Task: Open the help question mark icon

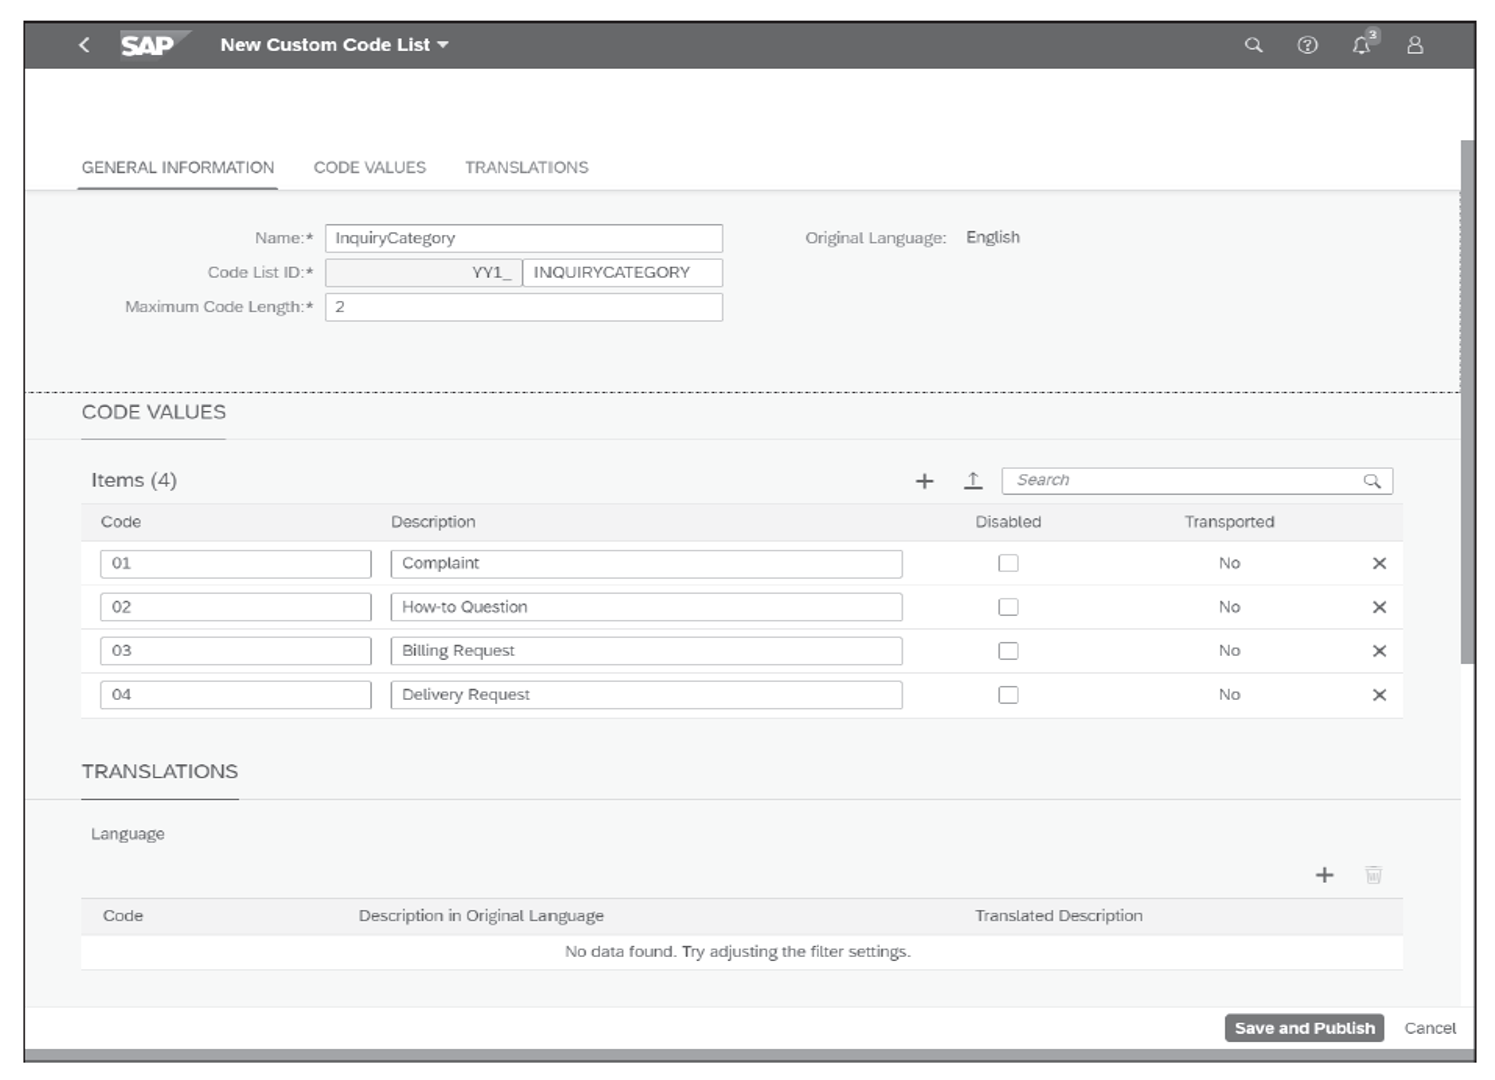Action: click(x=1307, y=45)
